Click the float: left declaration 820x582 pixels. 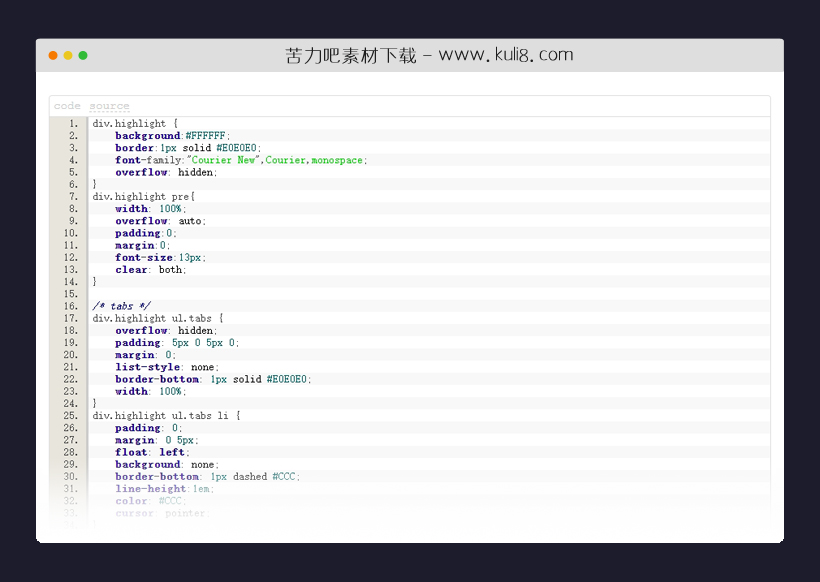151,452
